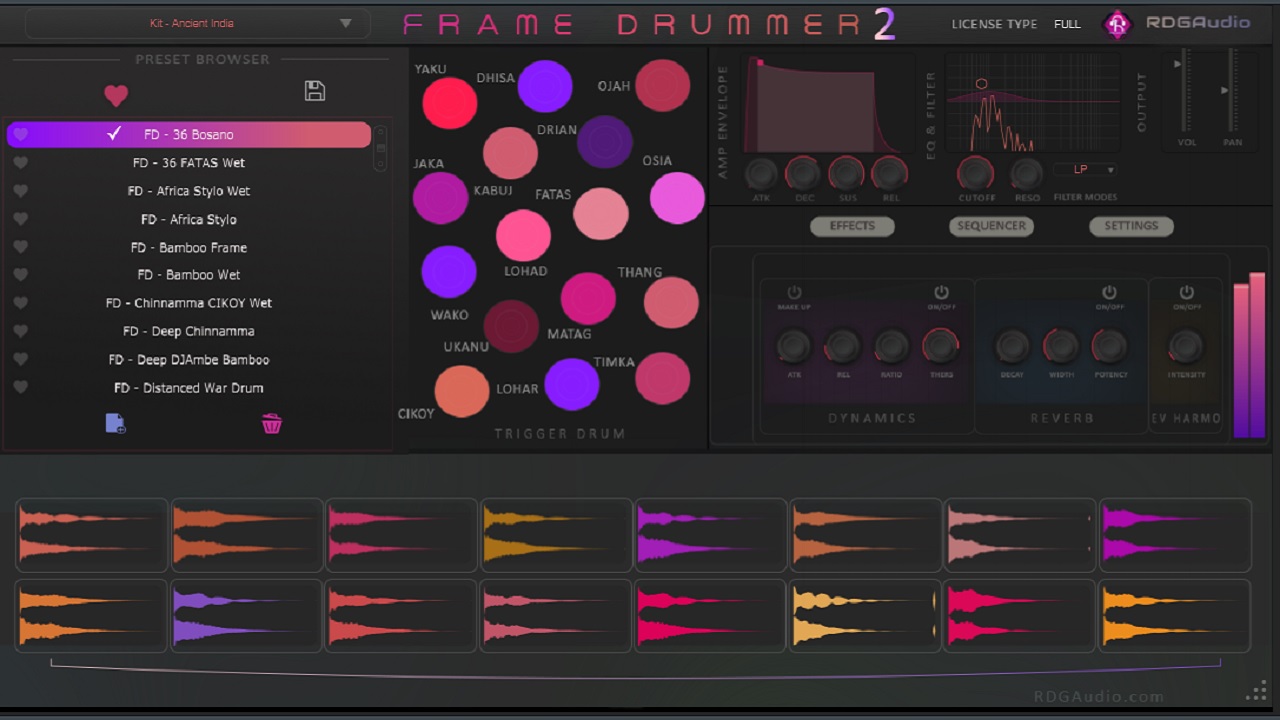This screenshot has width=1280, height=720.
Task: Select the purple waveform in the bottom row
Action: (247, 615)
